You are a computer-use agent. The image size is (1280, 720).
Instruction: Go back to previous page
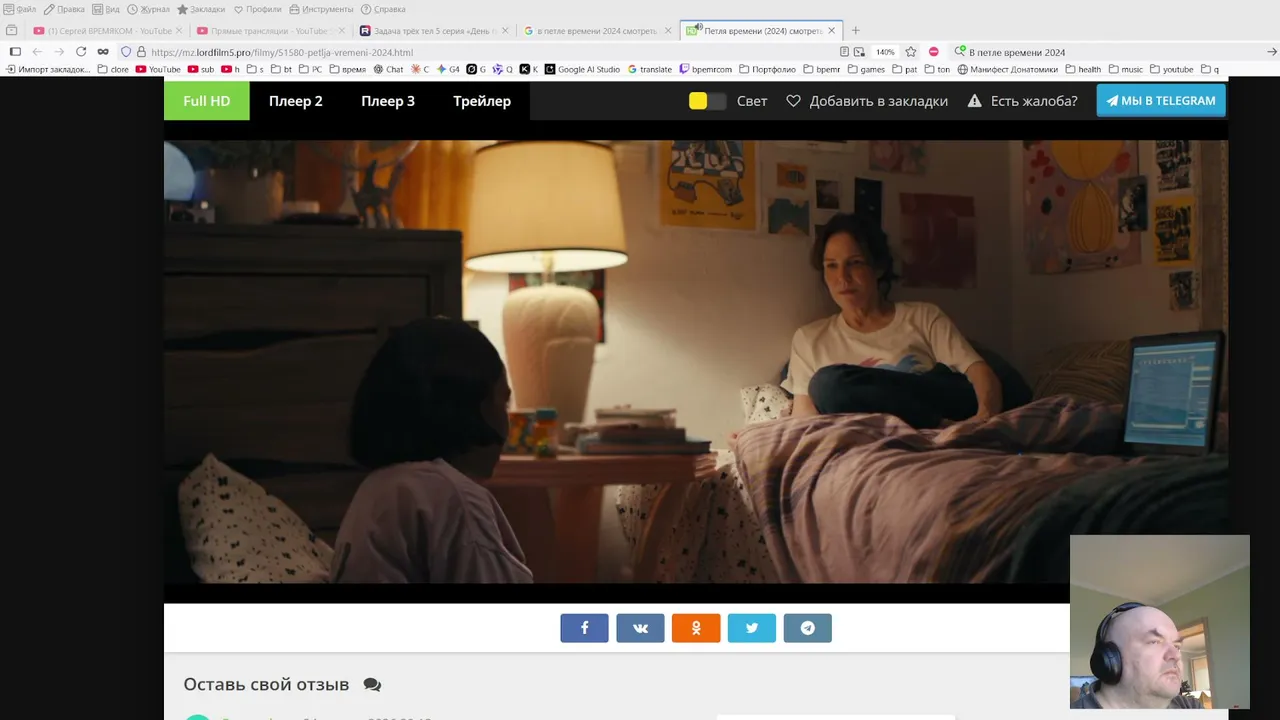pyautogui.click(x=37, y=52)
